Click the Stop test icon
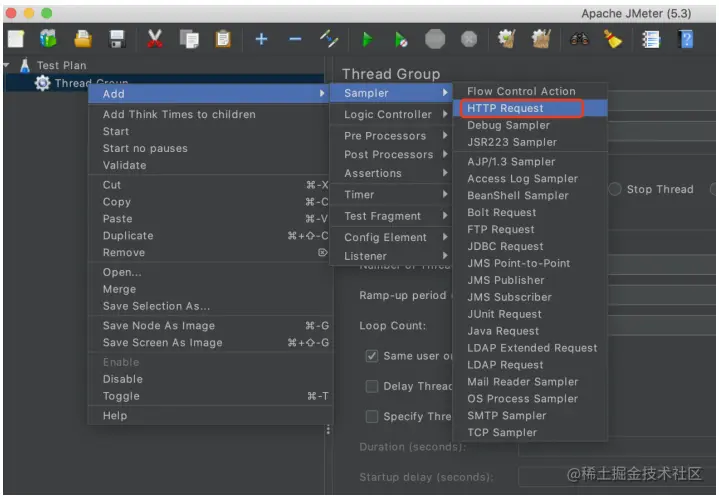The height and width of the screenshot is (499, 719). click(435, 39)
